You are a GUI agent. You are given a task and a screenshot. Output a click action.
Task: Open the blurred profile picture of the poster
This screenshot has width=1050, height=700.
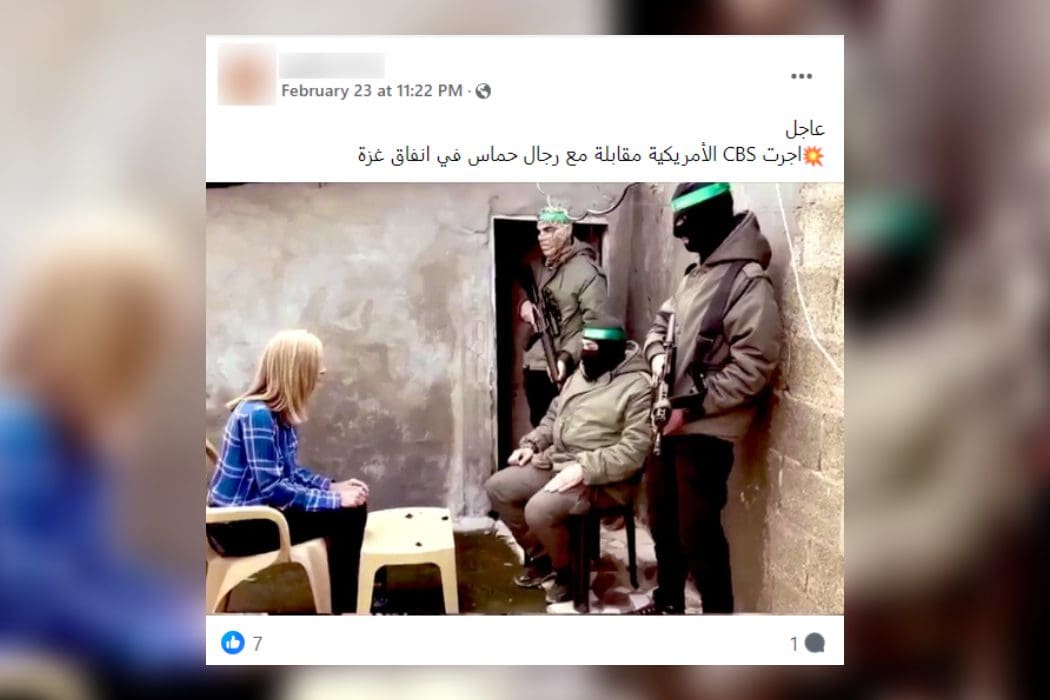[x=246, y=74]
